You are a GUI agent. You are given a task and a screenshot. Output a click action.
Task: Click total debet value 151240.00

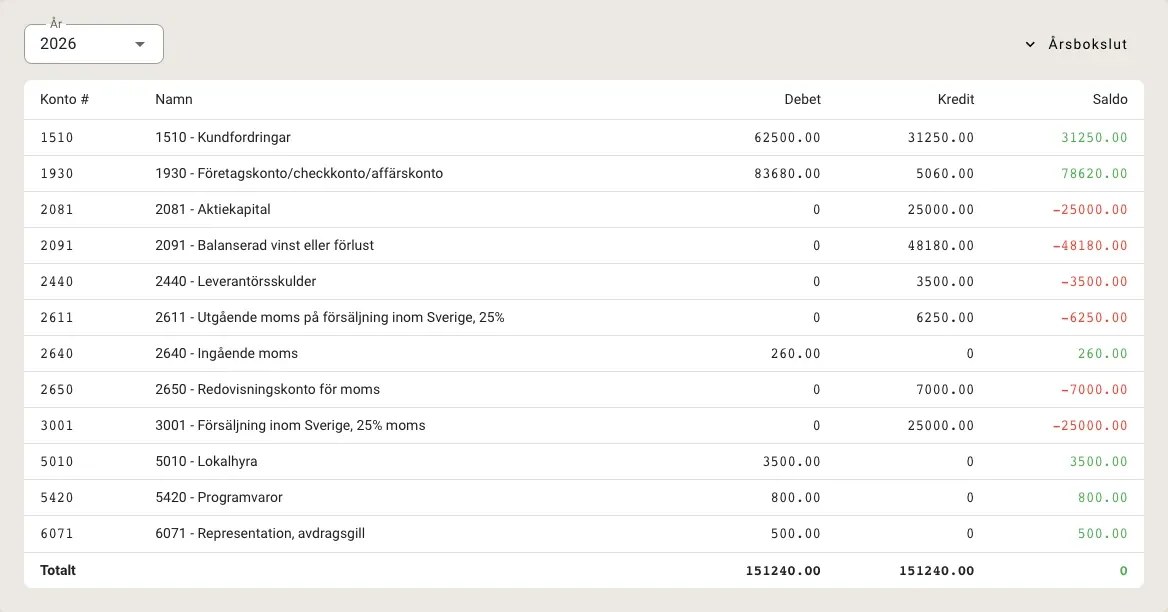pos(783,571)
